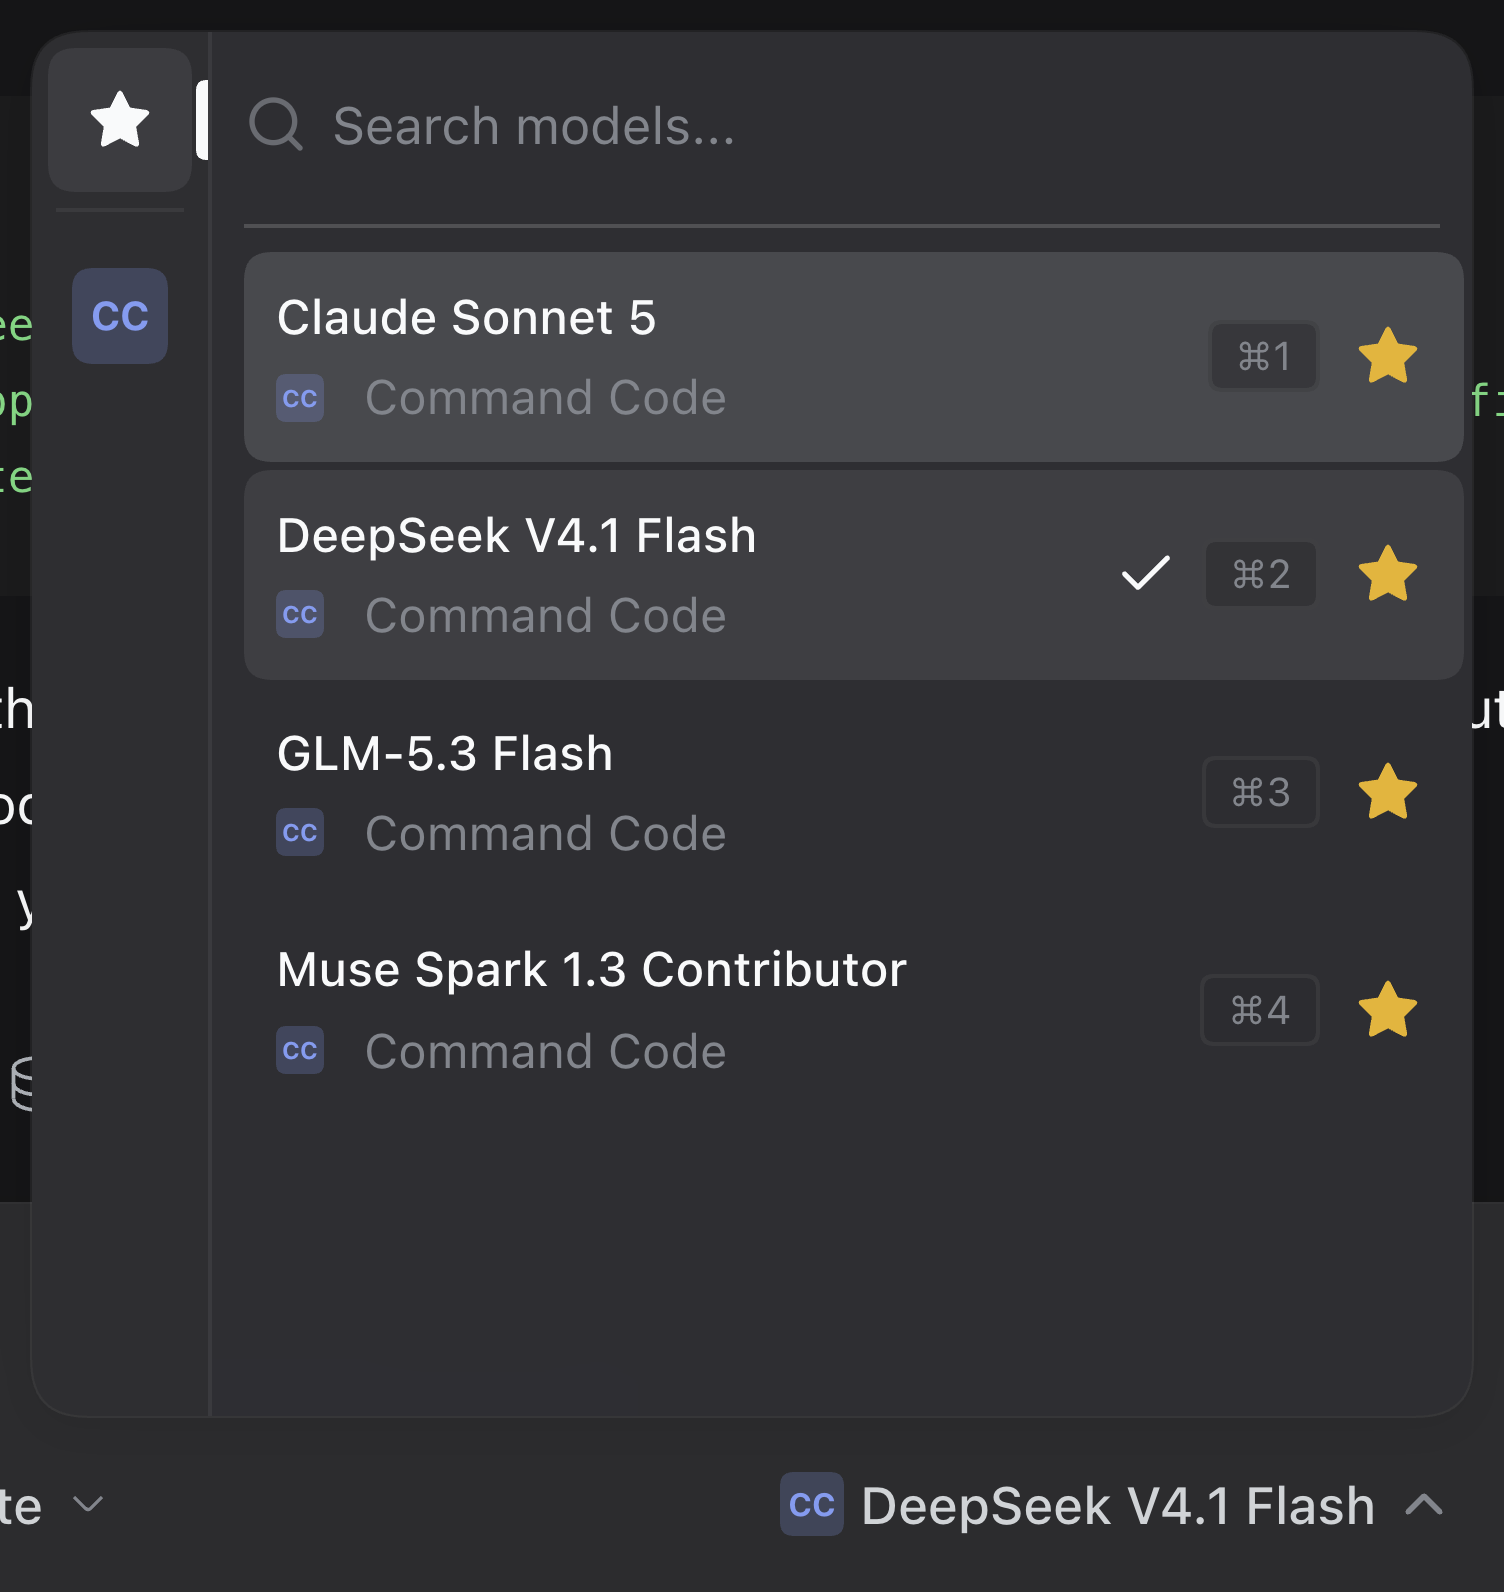The height and width of the screenshot is (1592, 1504).
Task: Click the 'Command Code' text under DeepSeek V4.1 Flash row
Action: [546, 616]
